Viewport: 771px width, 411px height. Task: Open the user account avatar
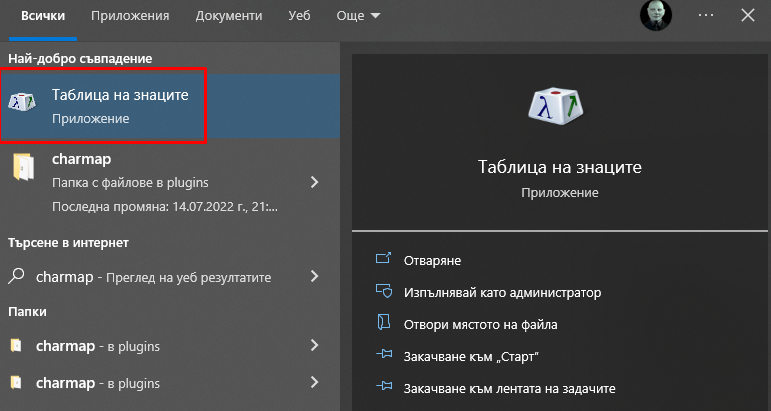tap(655, 15)
